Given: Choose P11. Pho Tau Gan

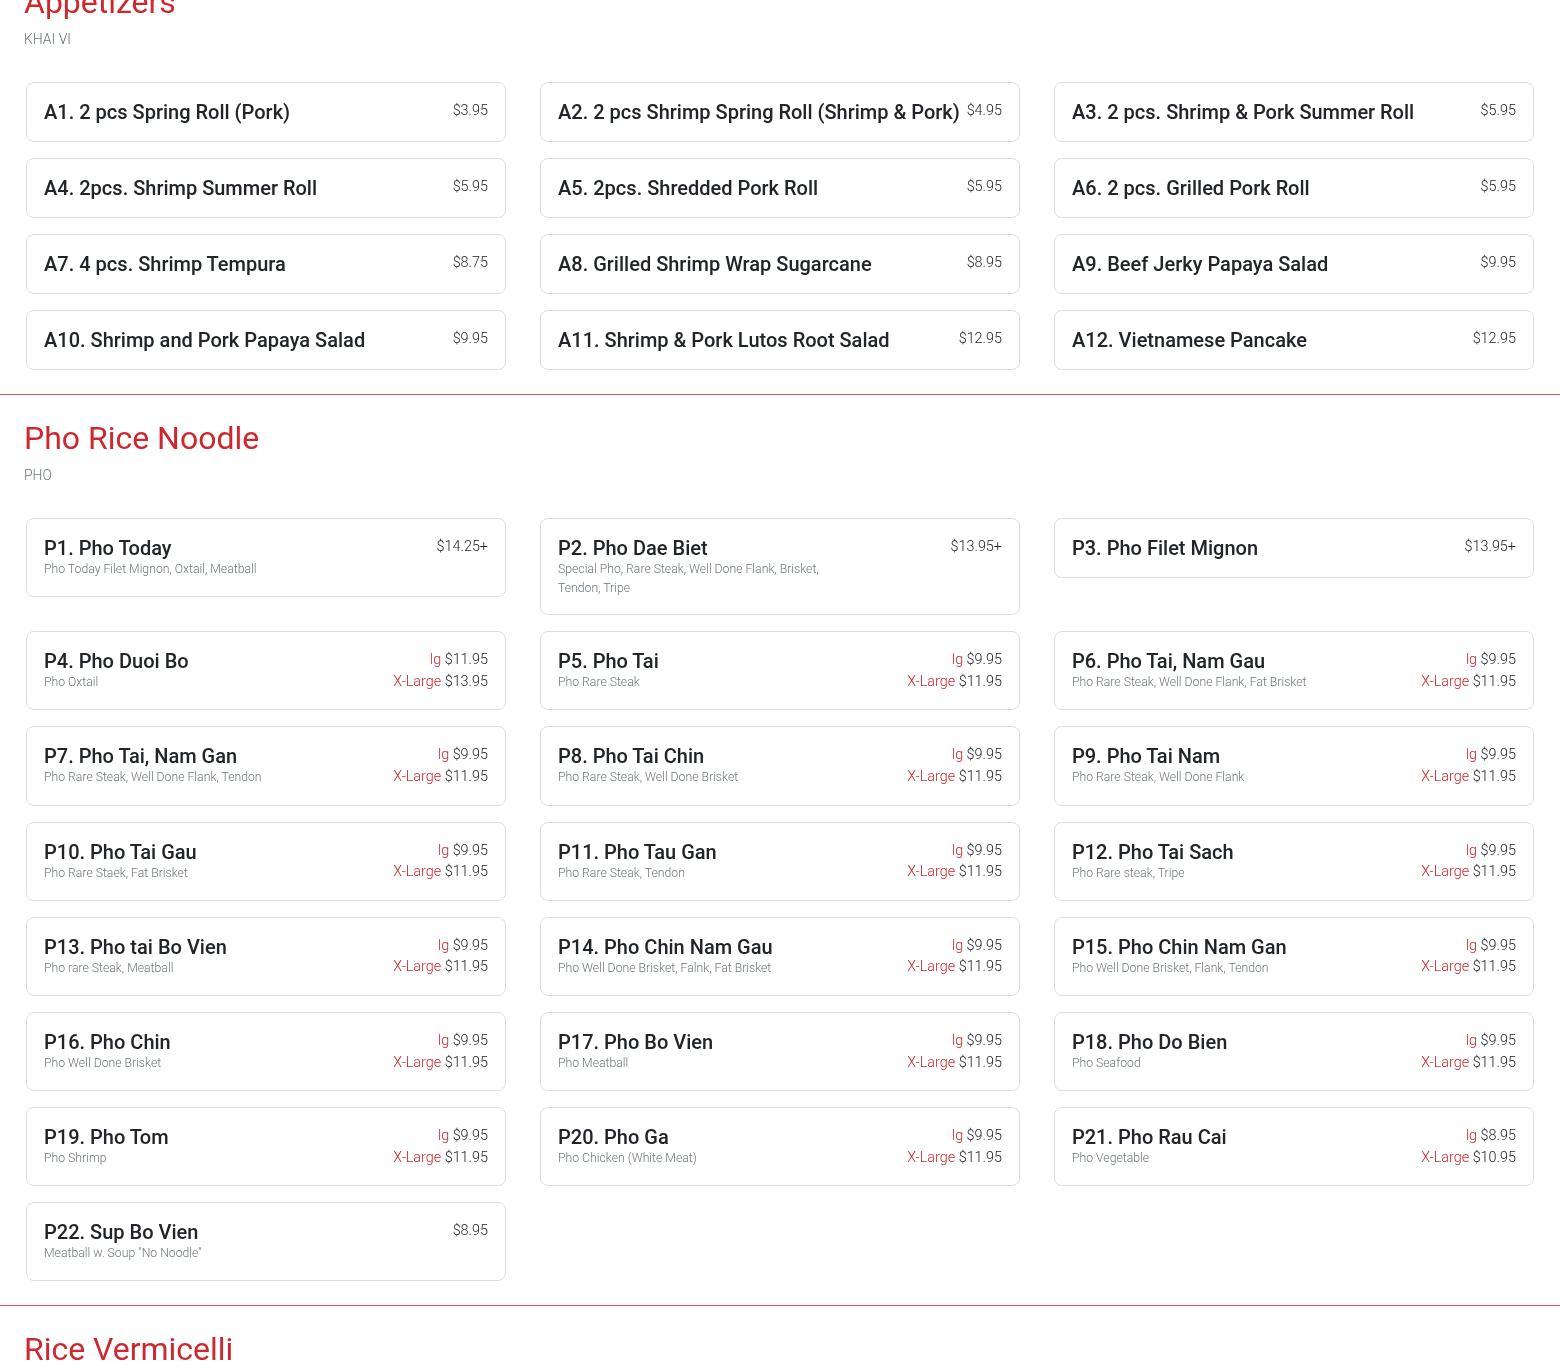Looking at the screenshot, I should [780, 861].
